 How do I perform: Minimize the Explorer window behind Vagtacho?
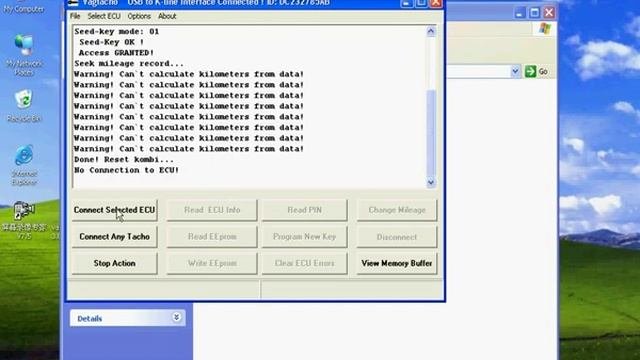pos(519,13)
